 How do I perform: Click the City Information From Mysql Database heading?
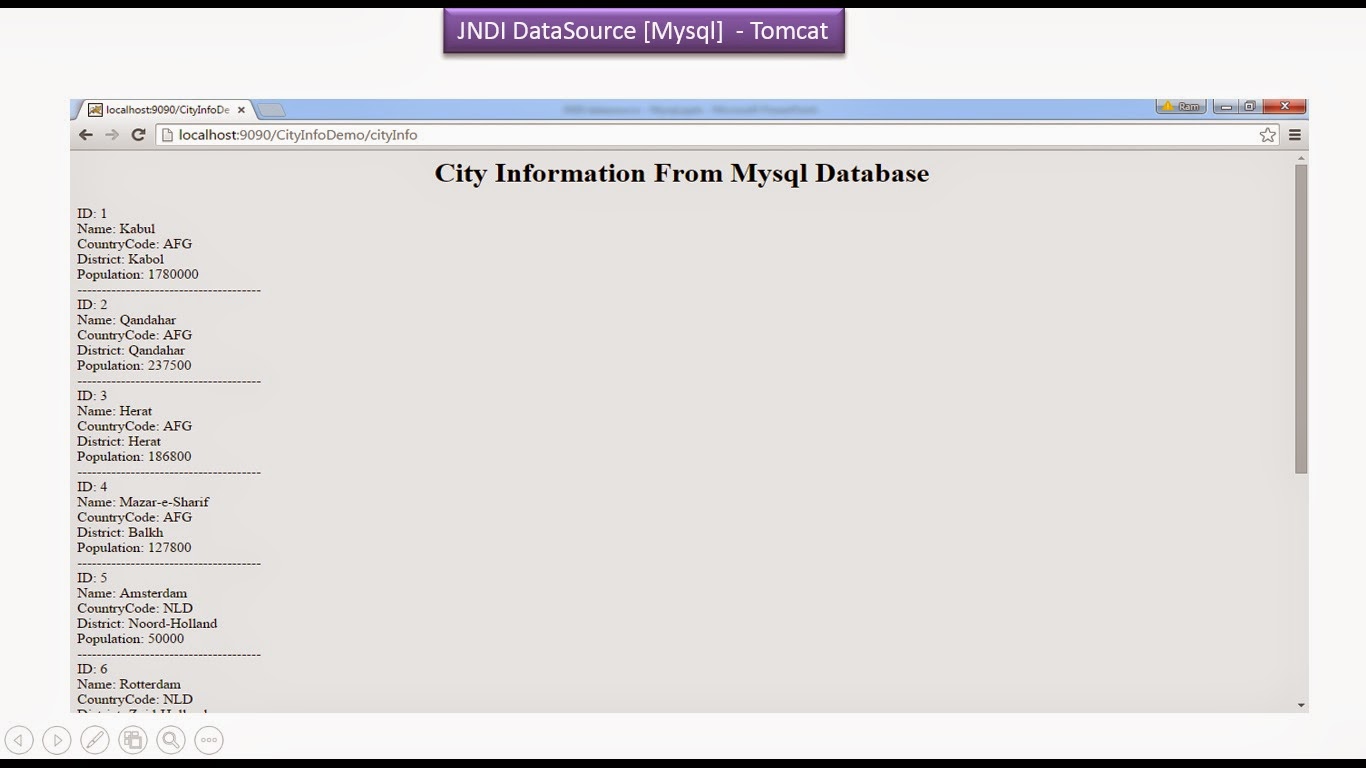click(x=682, y=173)
